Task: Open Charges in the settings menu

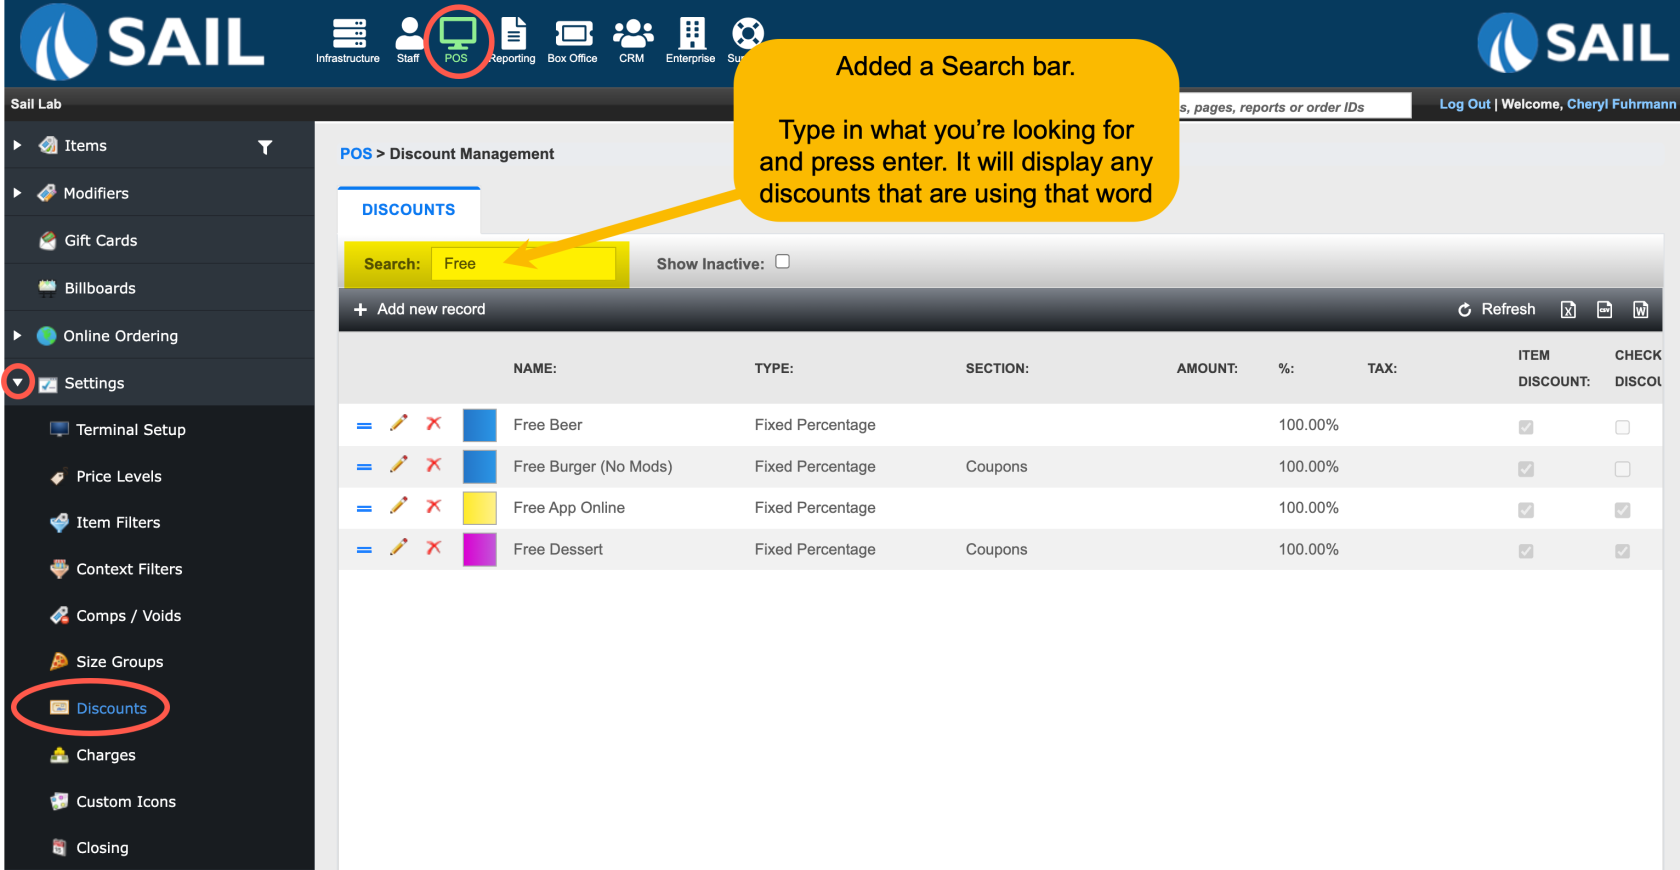Action: pos(105,755)
